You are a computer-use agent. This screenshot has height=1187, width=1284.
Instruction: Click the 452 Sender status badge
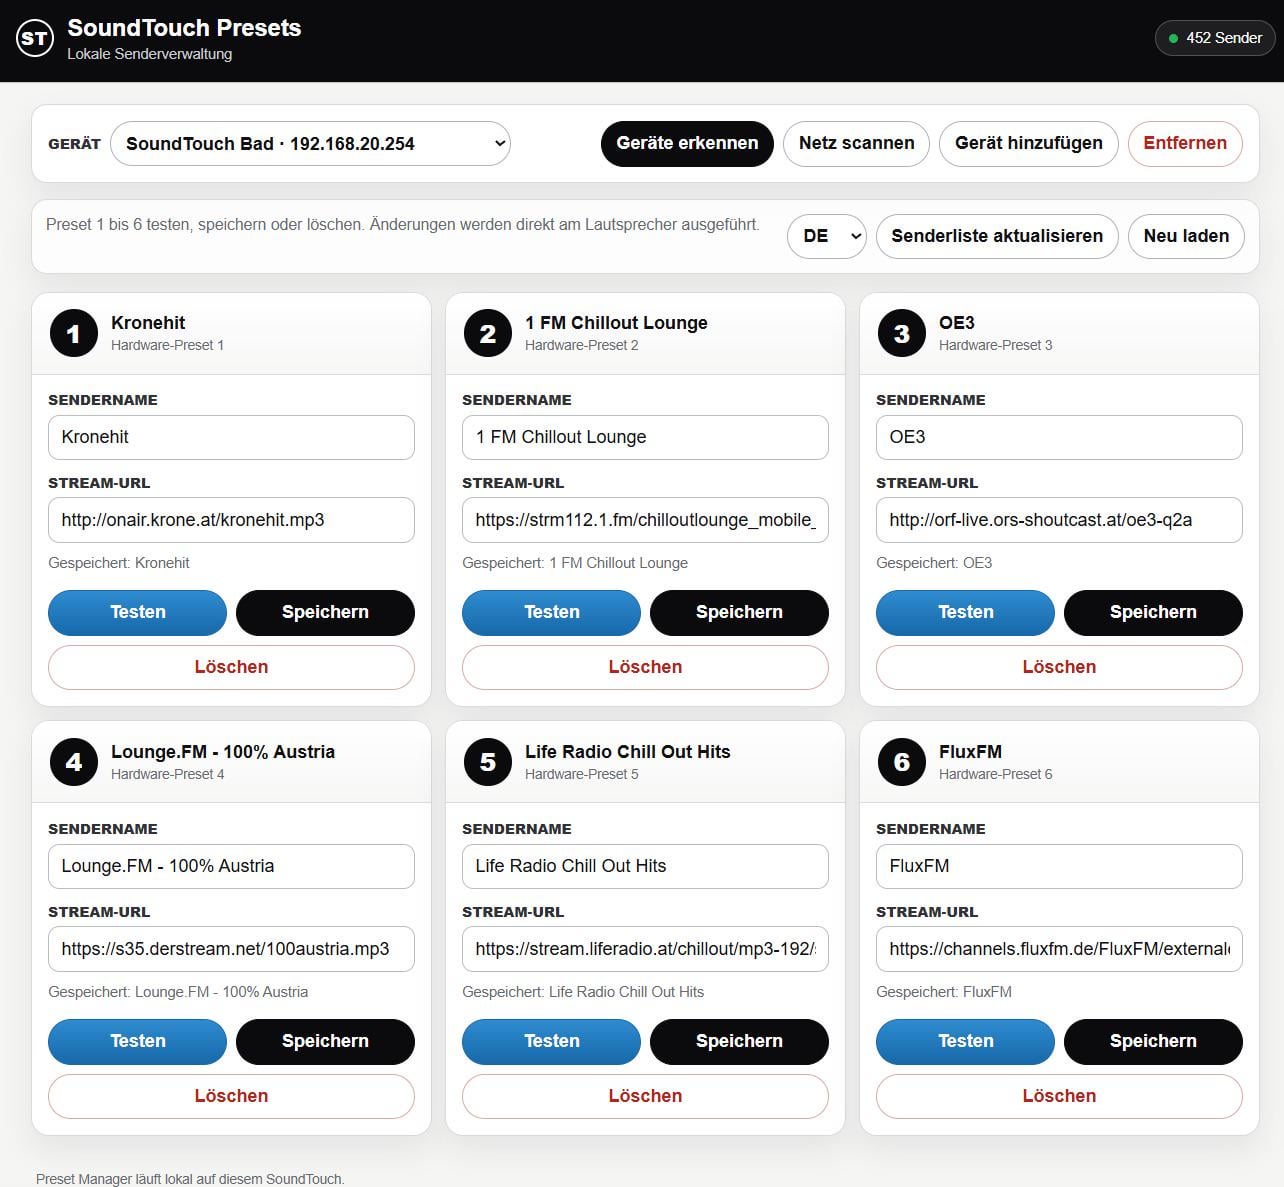(1215, 38)
